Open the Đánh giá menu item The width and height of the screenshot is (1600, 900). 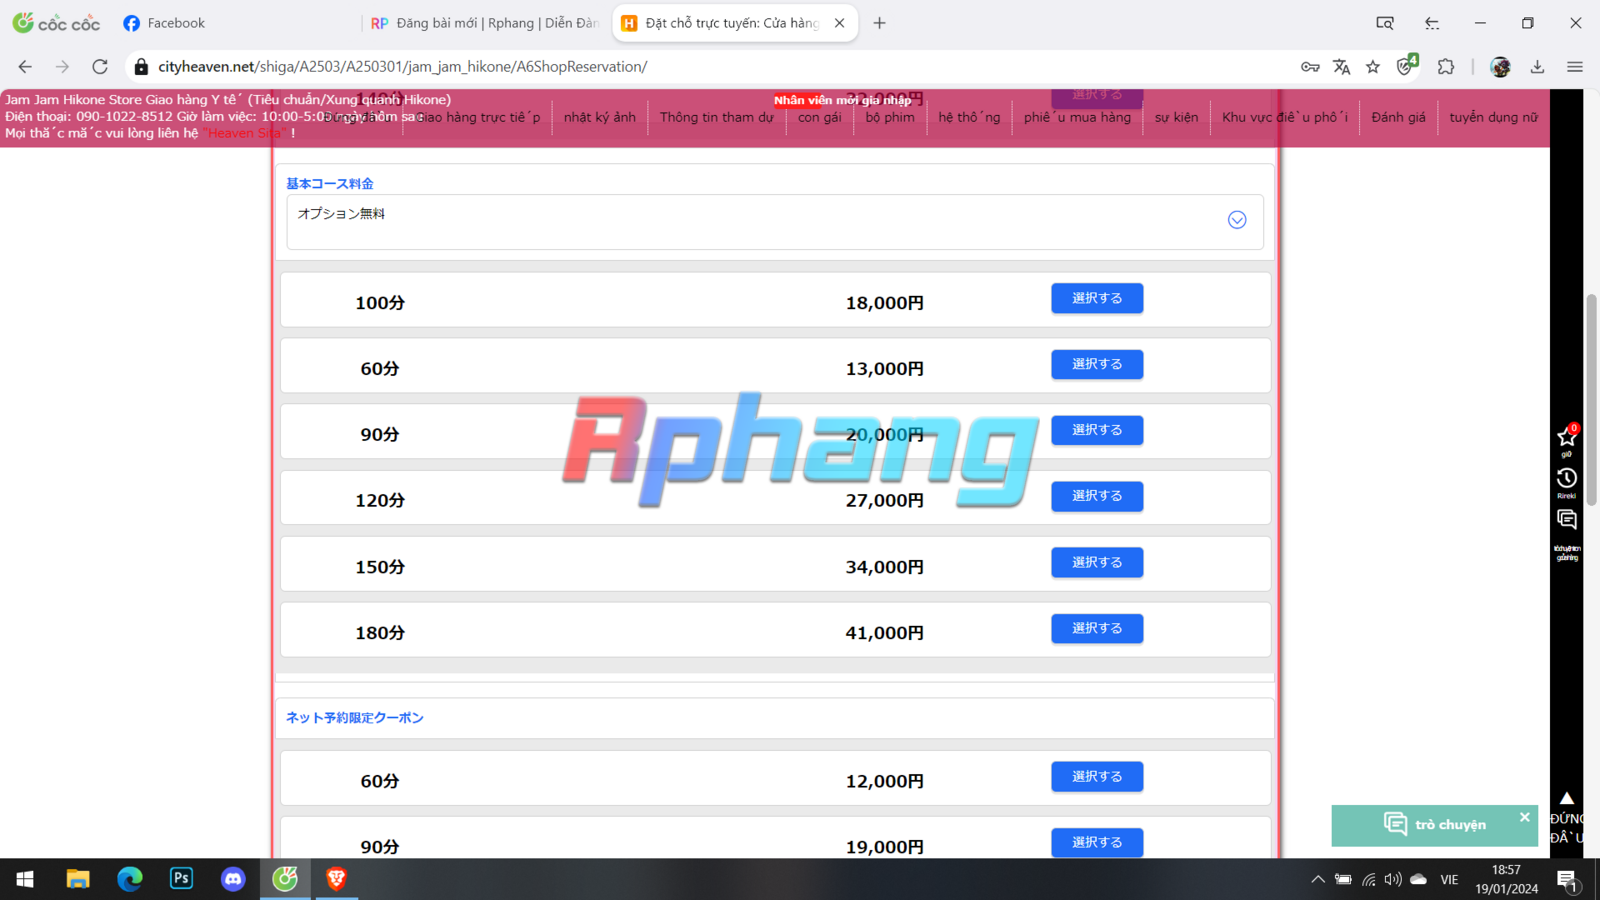(1399, 117)
